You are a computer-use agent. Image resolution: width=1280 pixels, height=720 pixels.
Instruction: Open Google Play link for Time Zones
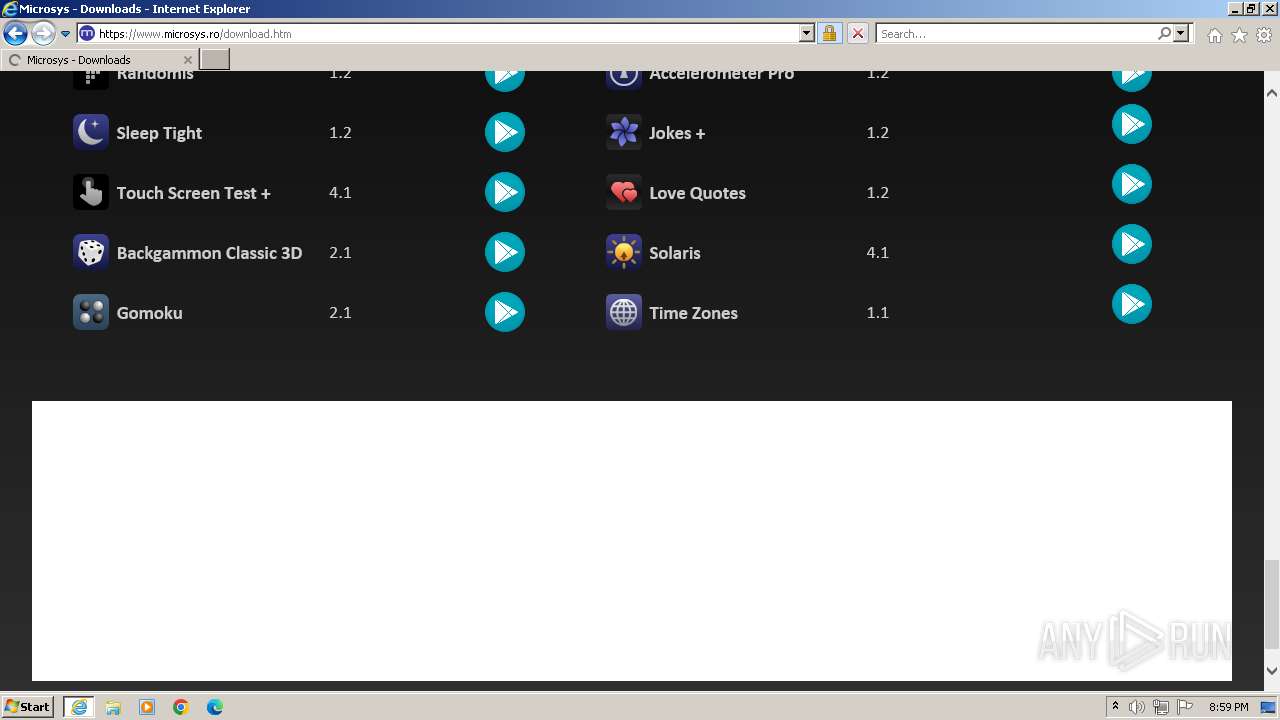tap(1132, 304)
